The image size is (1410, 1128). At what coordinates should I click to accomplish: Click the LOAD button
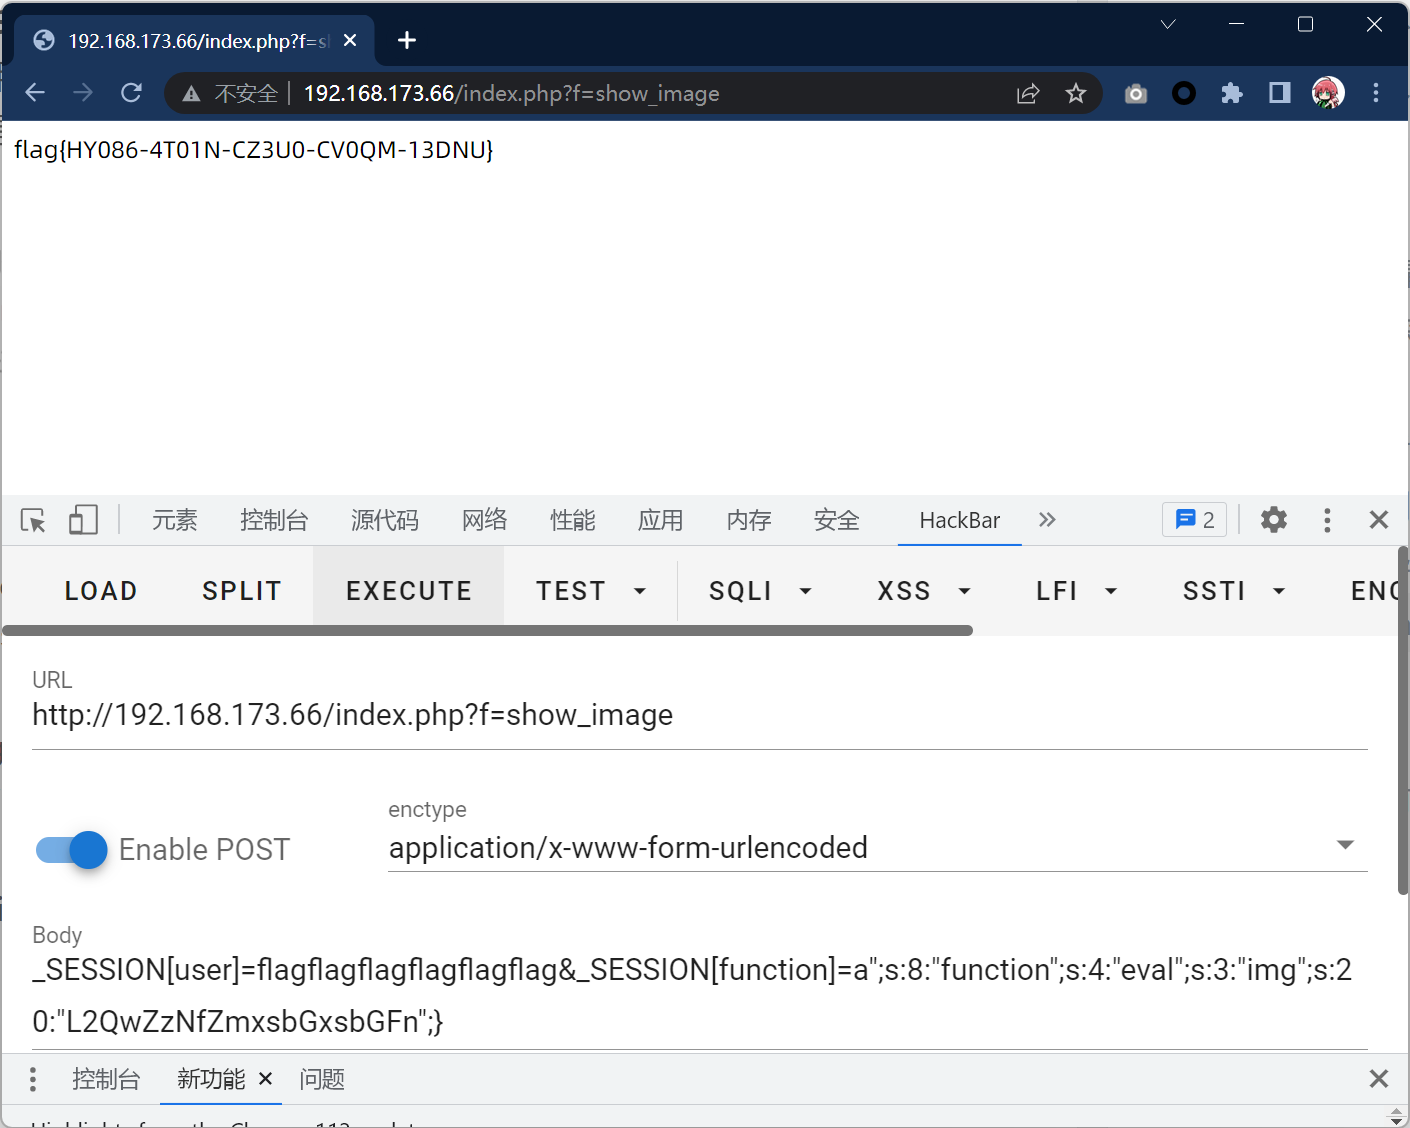coord(100,590)
